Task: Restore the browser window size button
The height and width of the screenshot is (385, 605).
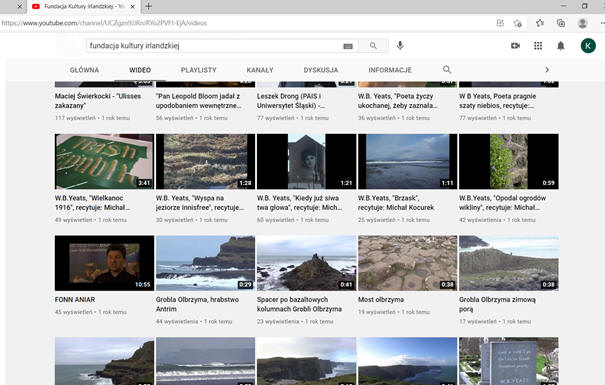Action: coord(585,6)
